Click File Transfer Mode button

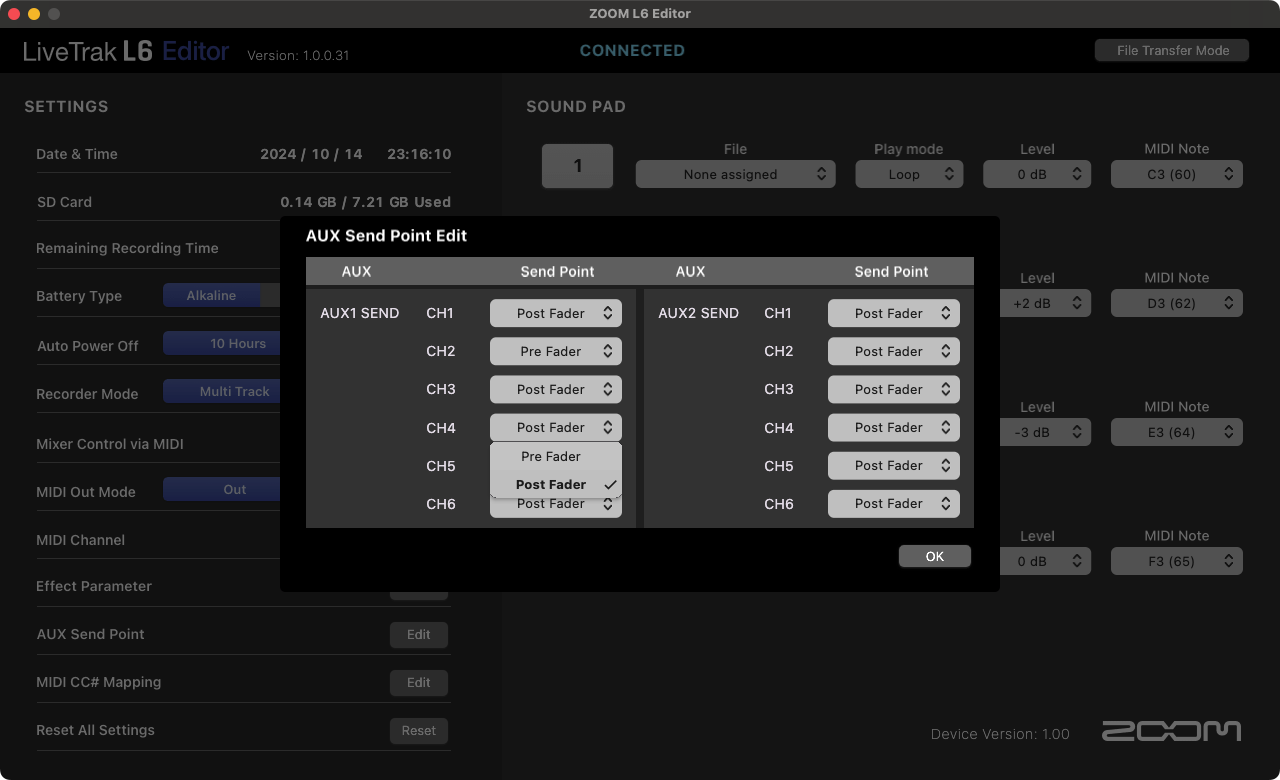click(x=1172, y=50)
